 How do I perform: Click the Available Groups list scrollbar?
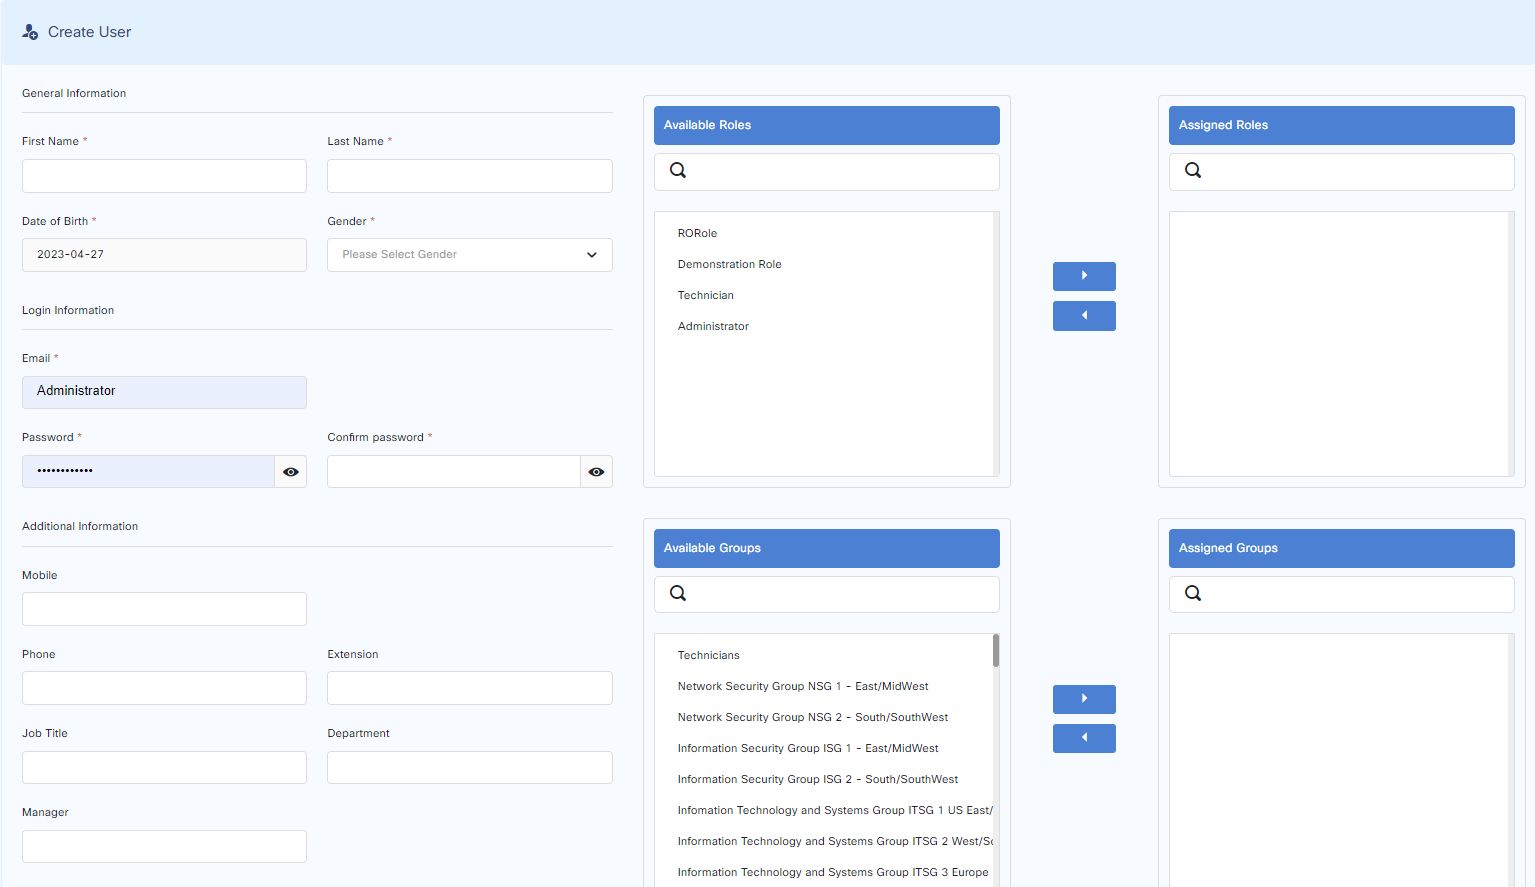tap(996, 651)
